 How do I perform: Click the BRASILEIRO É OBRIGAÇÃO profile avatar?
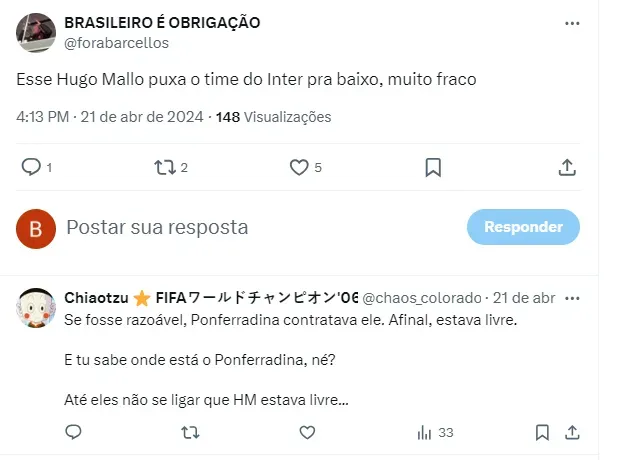[36, 32]
